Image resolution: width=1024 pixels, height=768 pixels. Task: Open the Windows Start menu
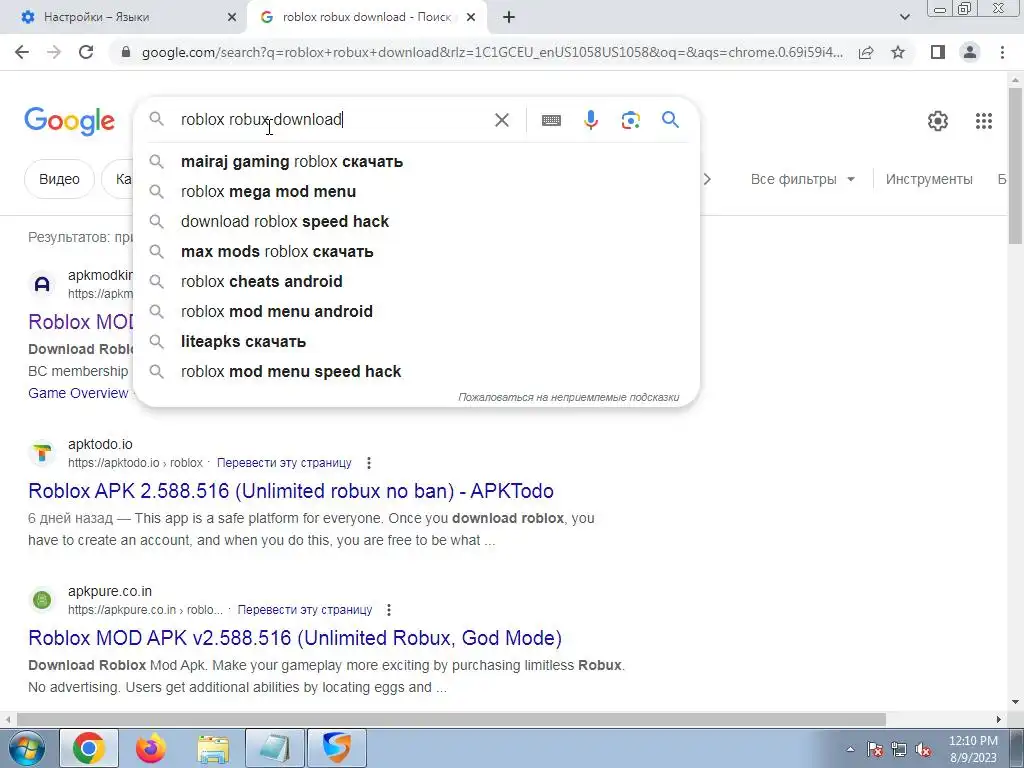(26, 748)
